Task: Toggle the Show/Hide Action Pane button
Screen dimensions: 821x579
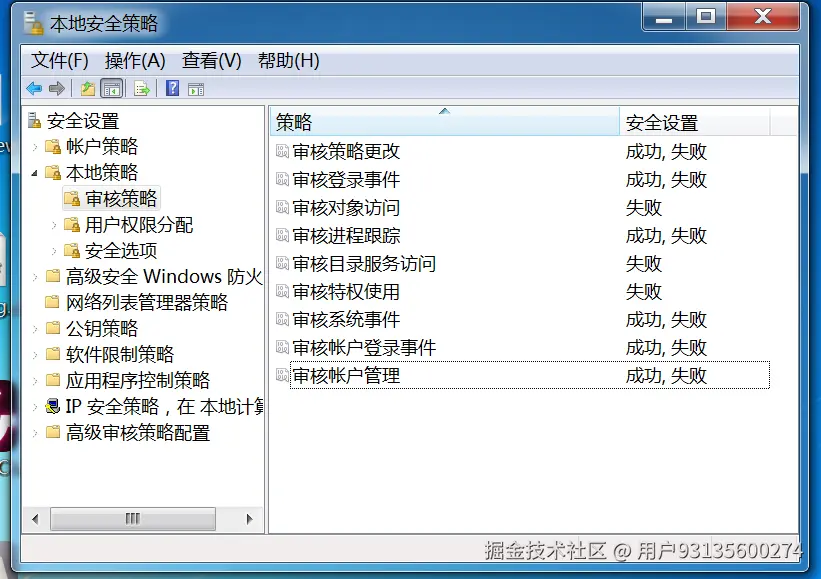Action: [195, 88]
